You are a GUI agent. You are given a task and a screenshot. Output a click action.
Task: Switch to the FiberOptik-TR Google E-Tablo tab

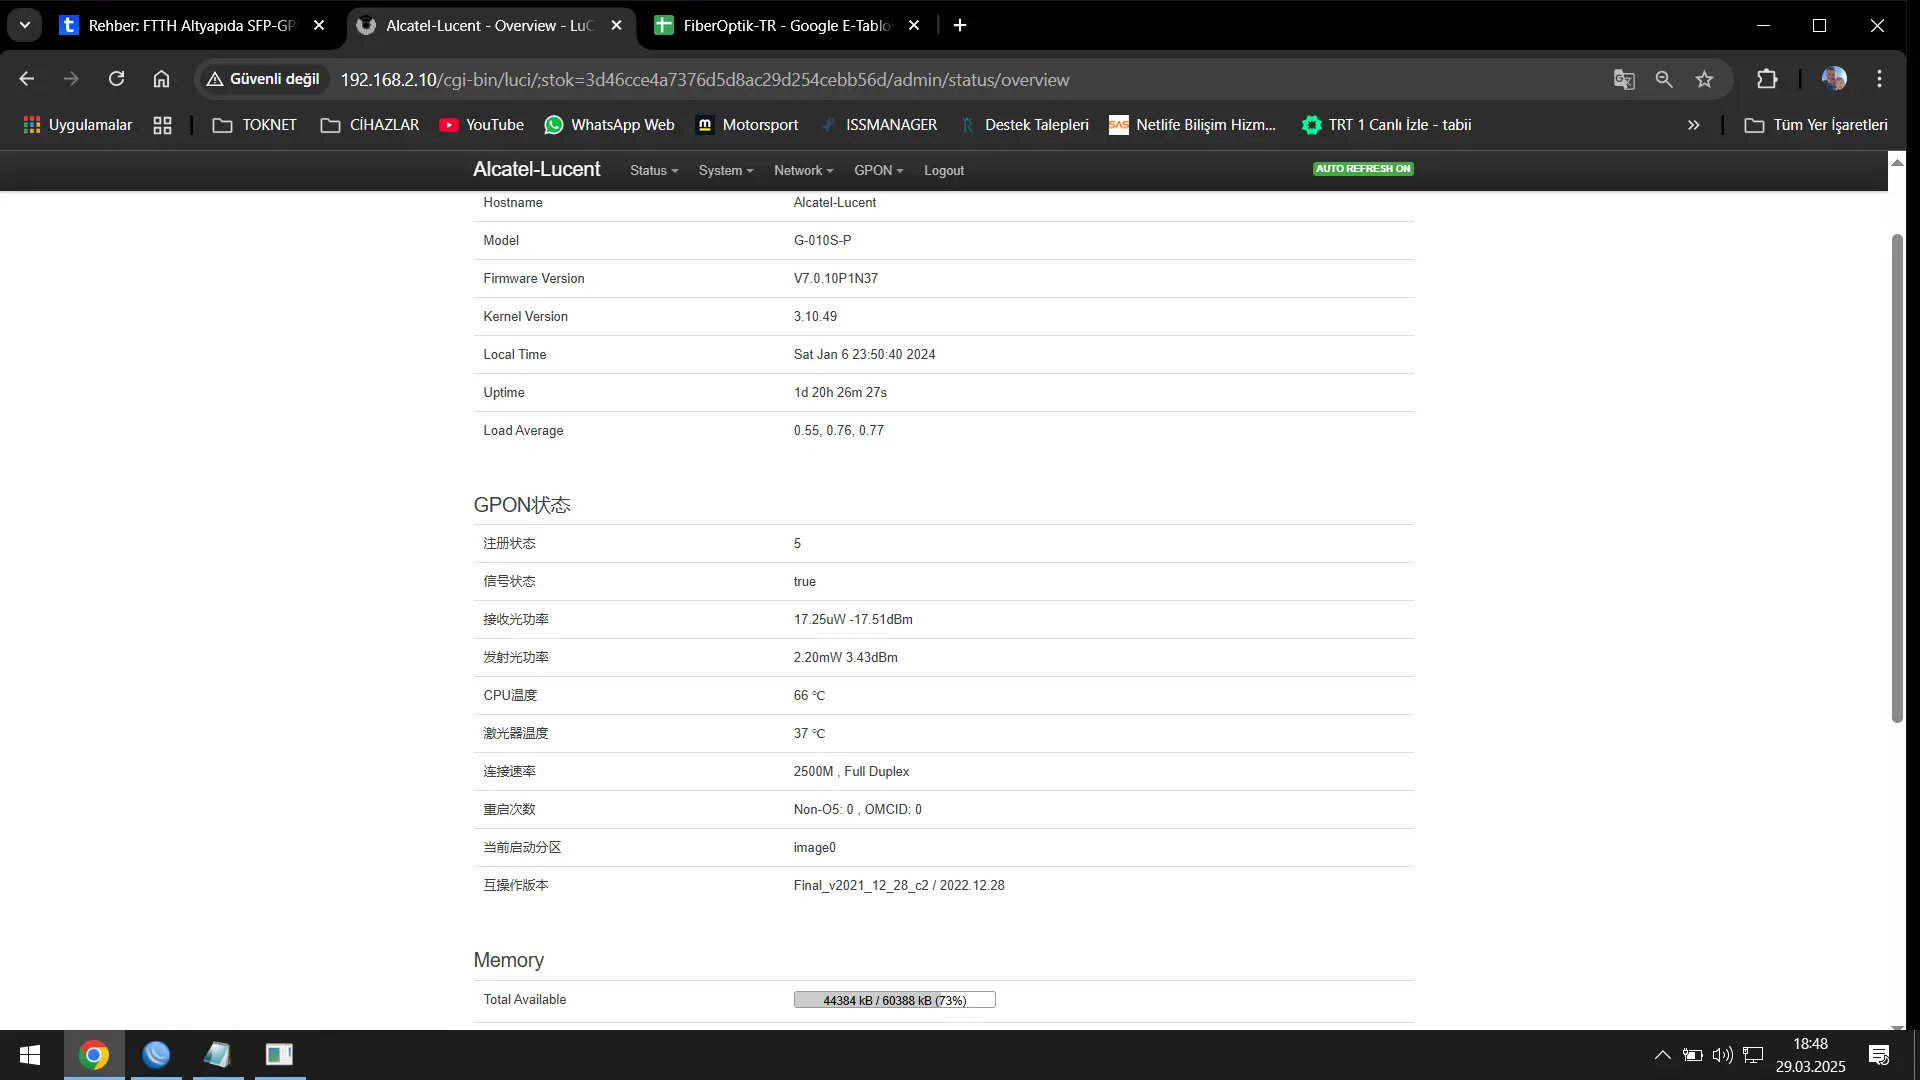(x=787, y=26)
